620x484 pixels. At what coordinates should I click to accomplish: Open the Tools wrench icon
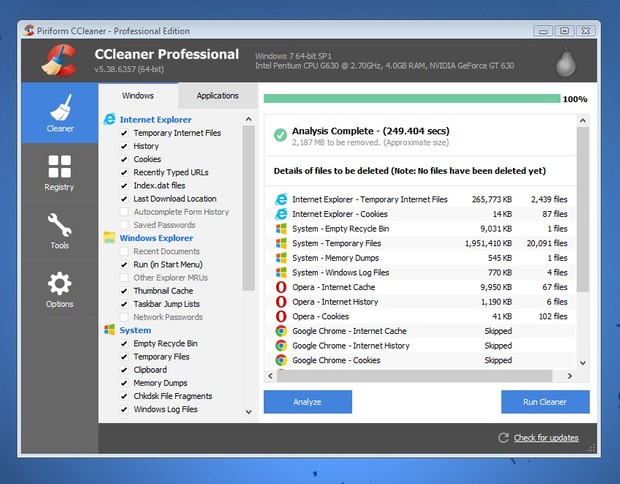coord(60,225)
